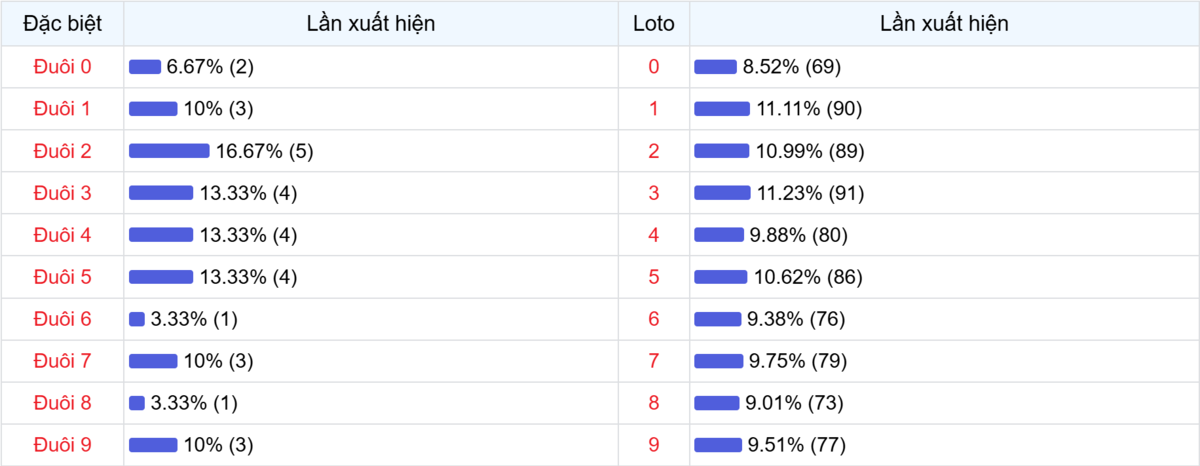Click the Đuôi 4 label
Screen dimensions: 1200x466
(x=62, y=235)
